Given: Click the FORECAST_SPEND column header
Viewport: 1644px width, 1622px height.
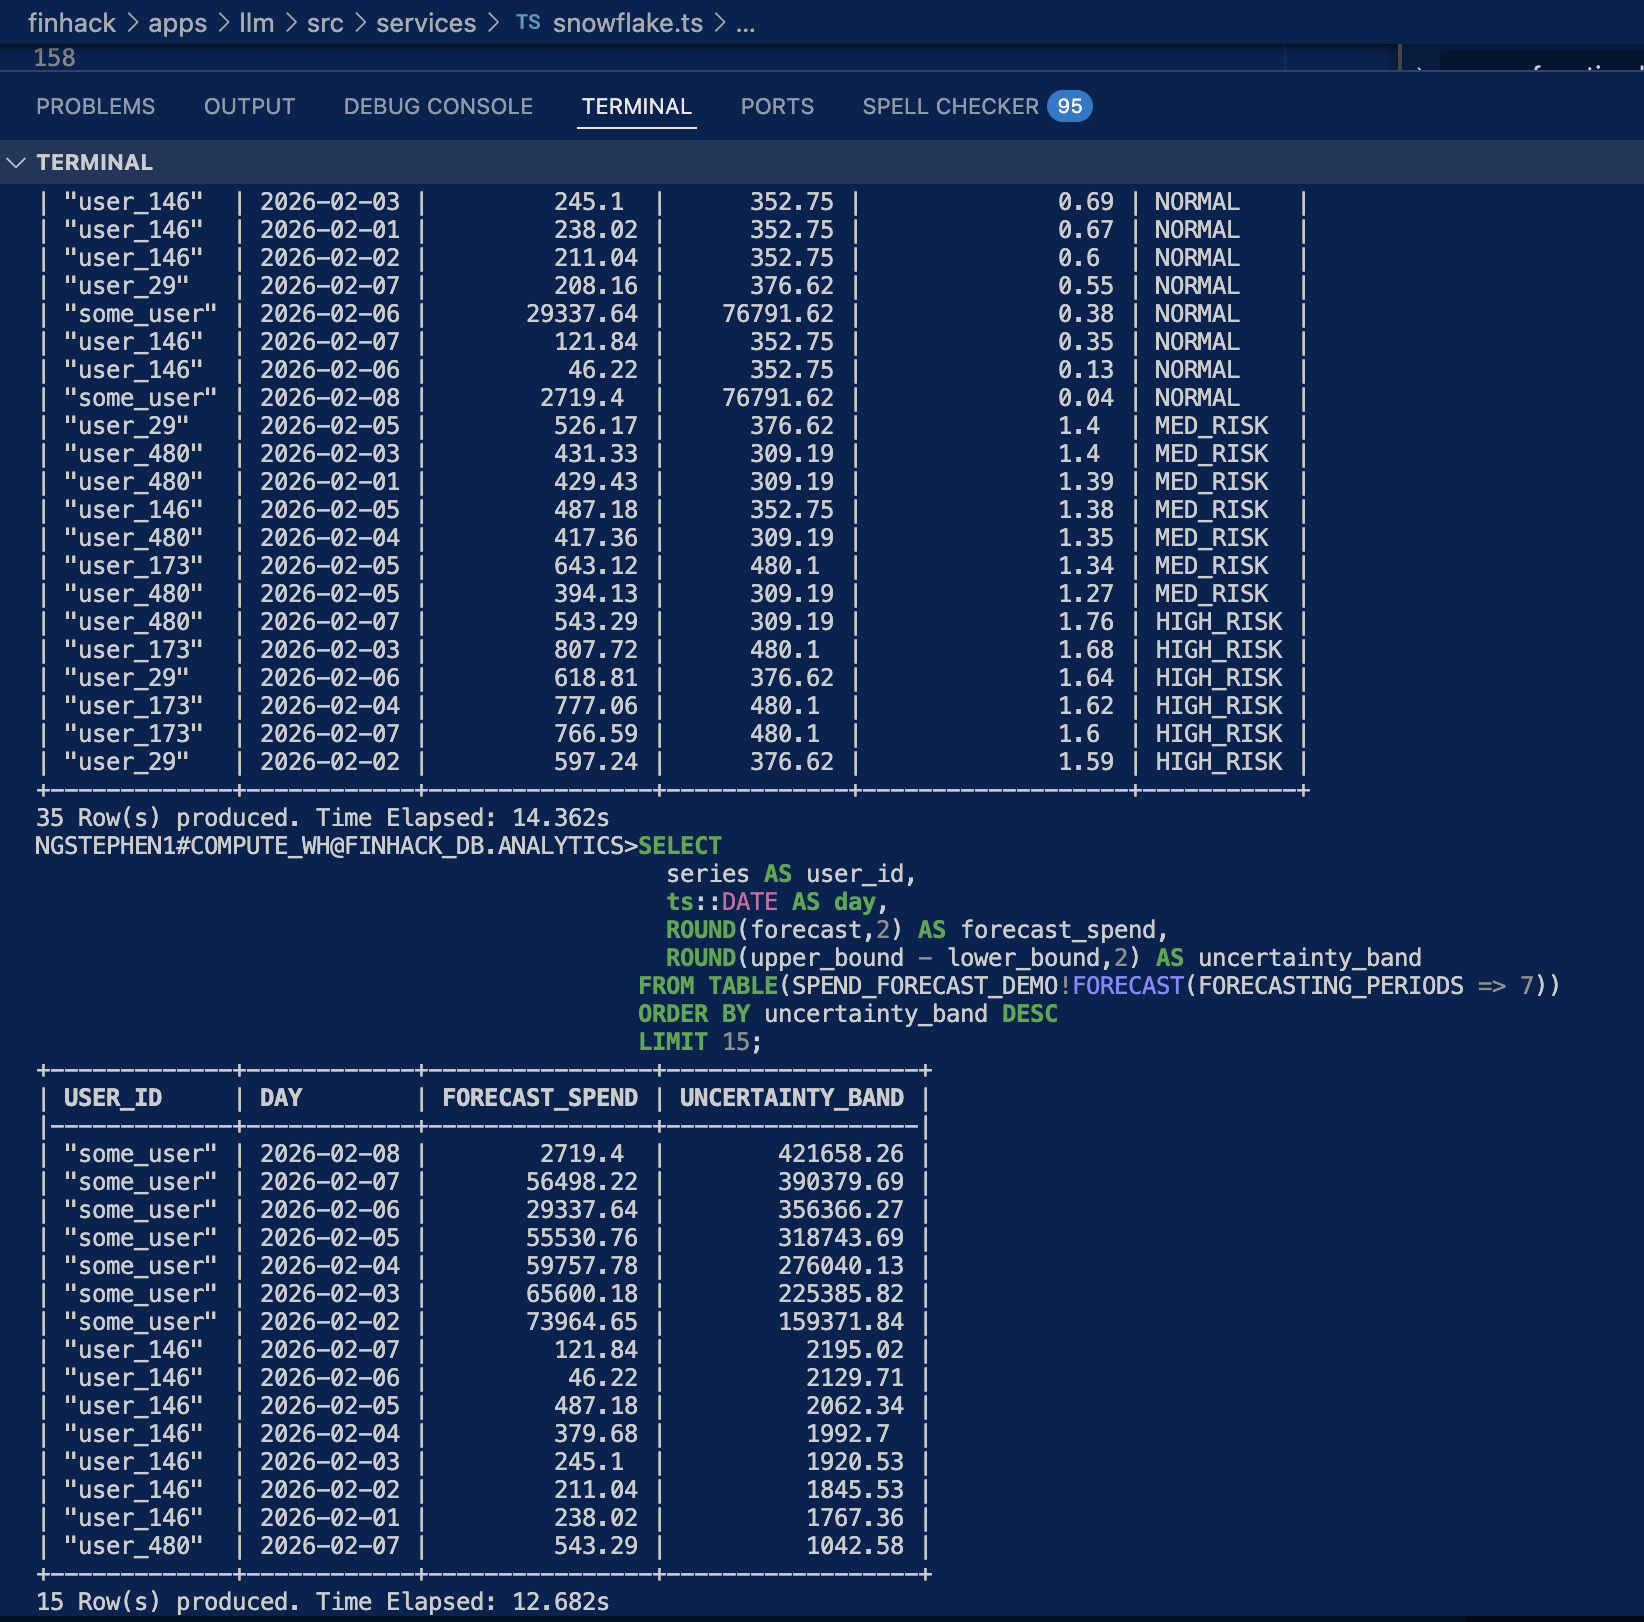Looking at the screenshot, I should point(540,1098).
